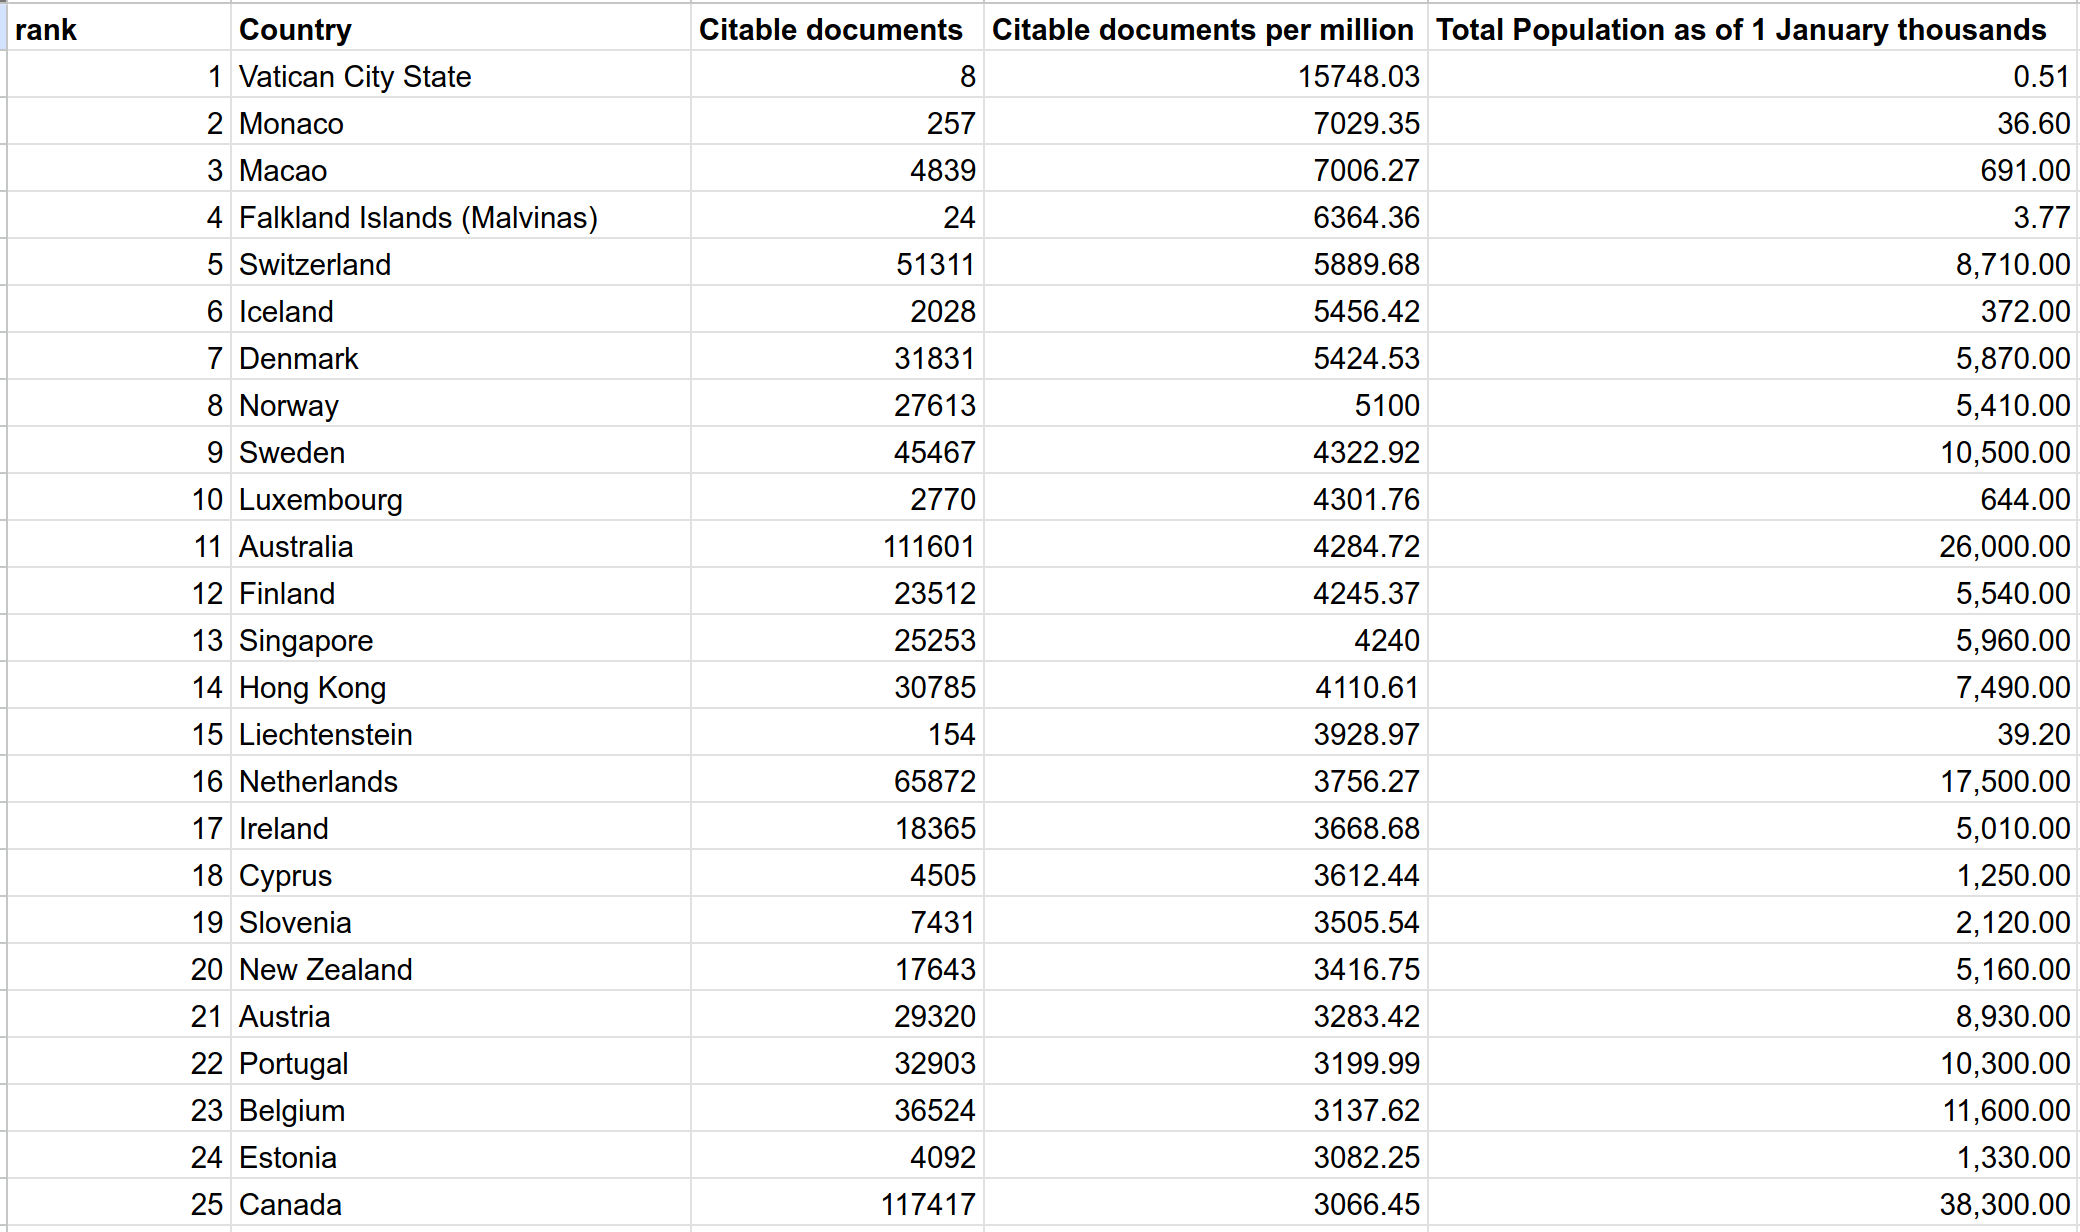Viewport: 2080px width, 1232px height.
Task: Select 'Falkland Islands (Malvinas)' cell
Action: [460, 216]
